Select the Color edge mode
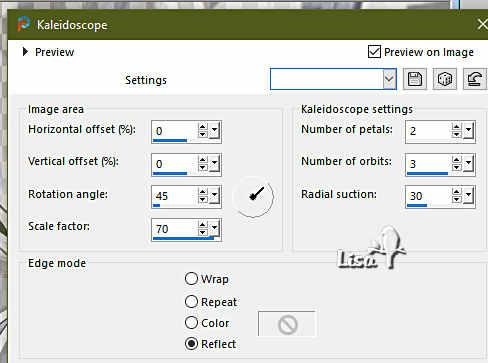488x363 pixels. (191, 323)
